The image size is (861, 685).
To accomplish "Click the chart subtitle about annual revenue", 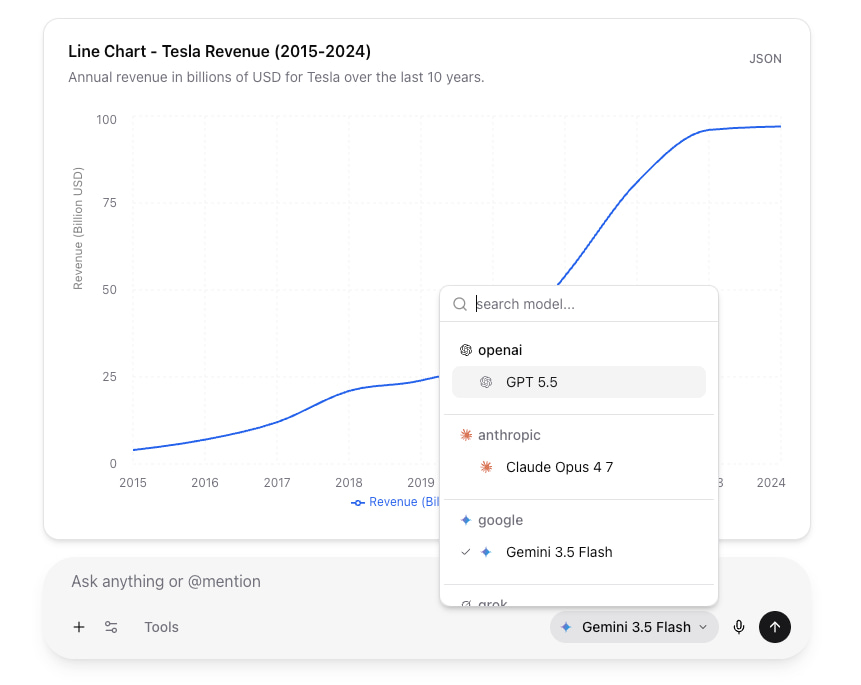I will pos(276,77).
